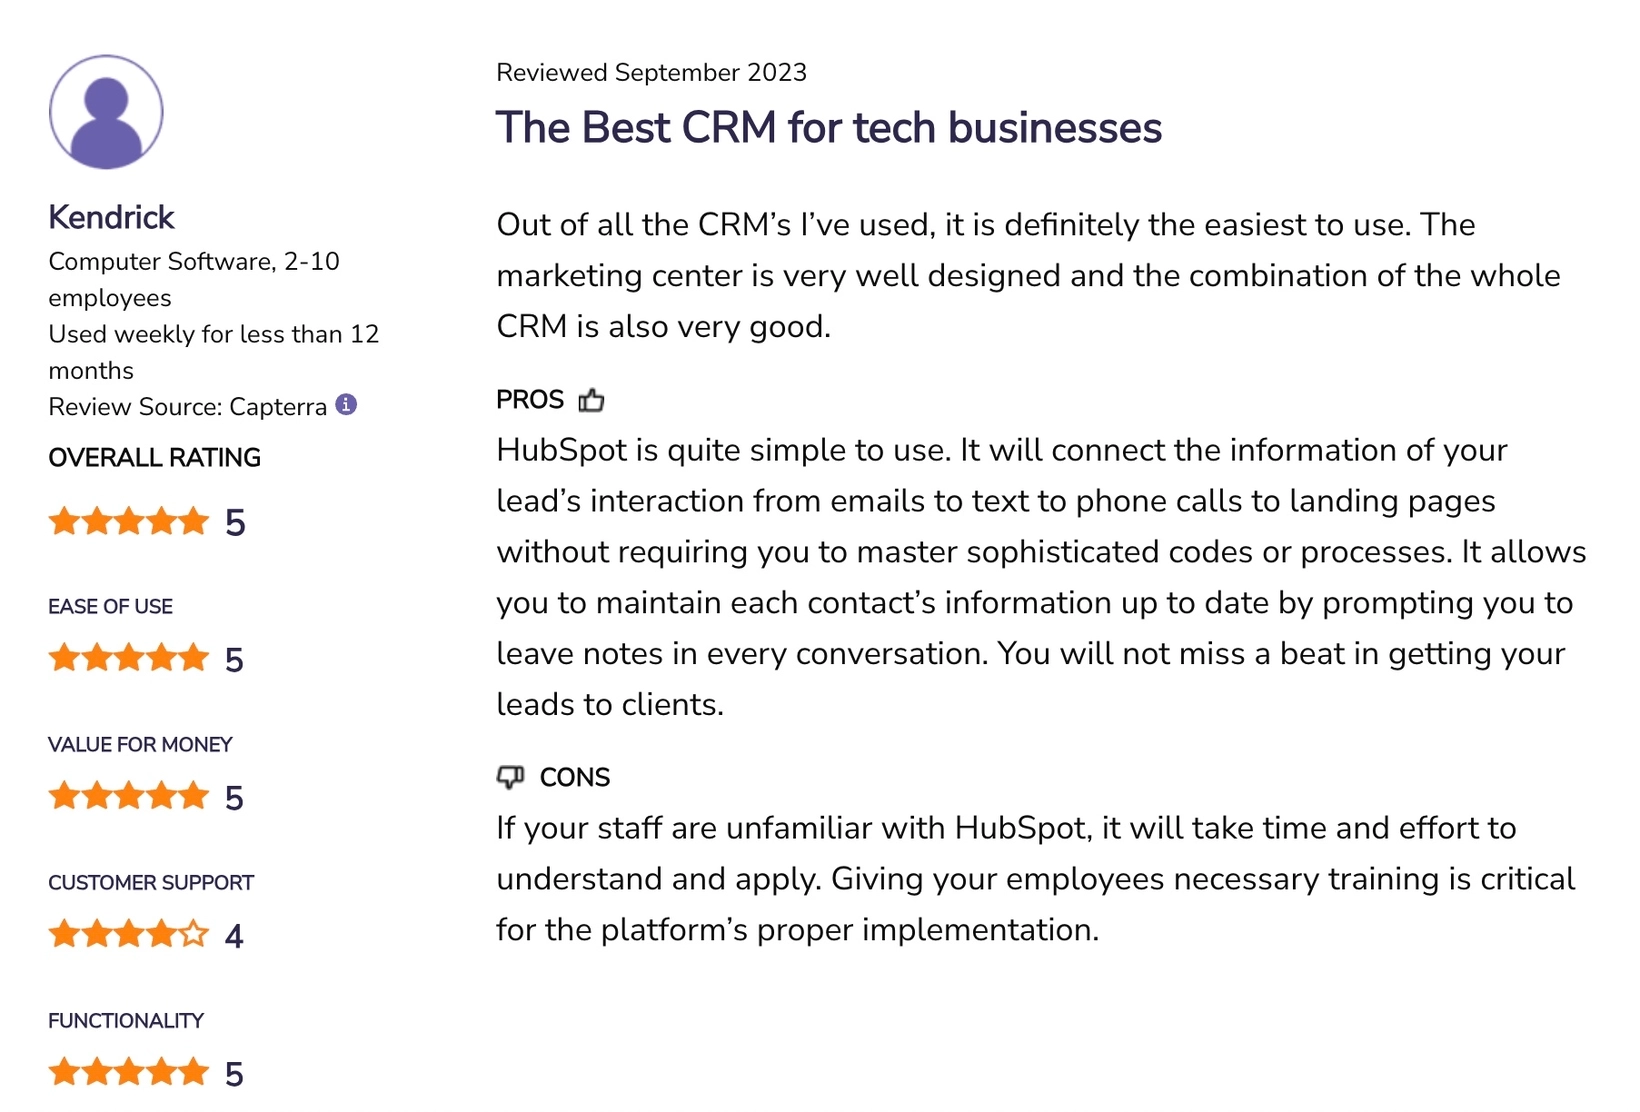
Task: Click the reviewer name Kendrick
Action: 110,217
